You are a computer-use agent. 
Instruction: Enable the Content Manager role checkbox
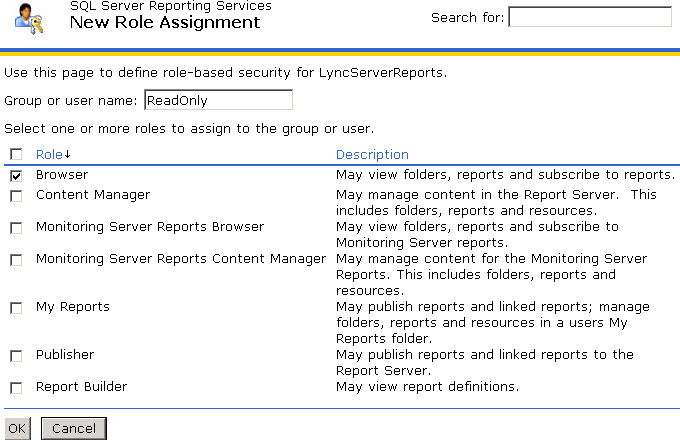(x=16, y=196)
